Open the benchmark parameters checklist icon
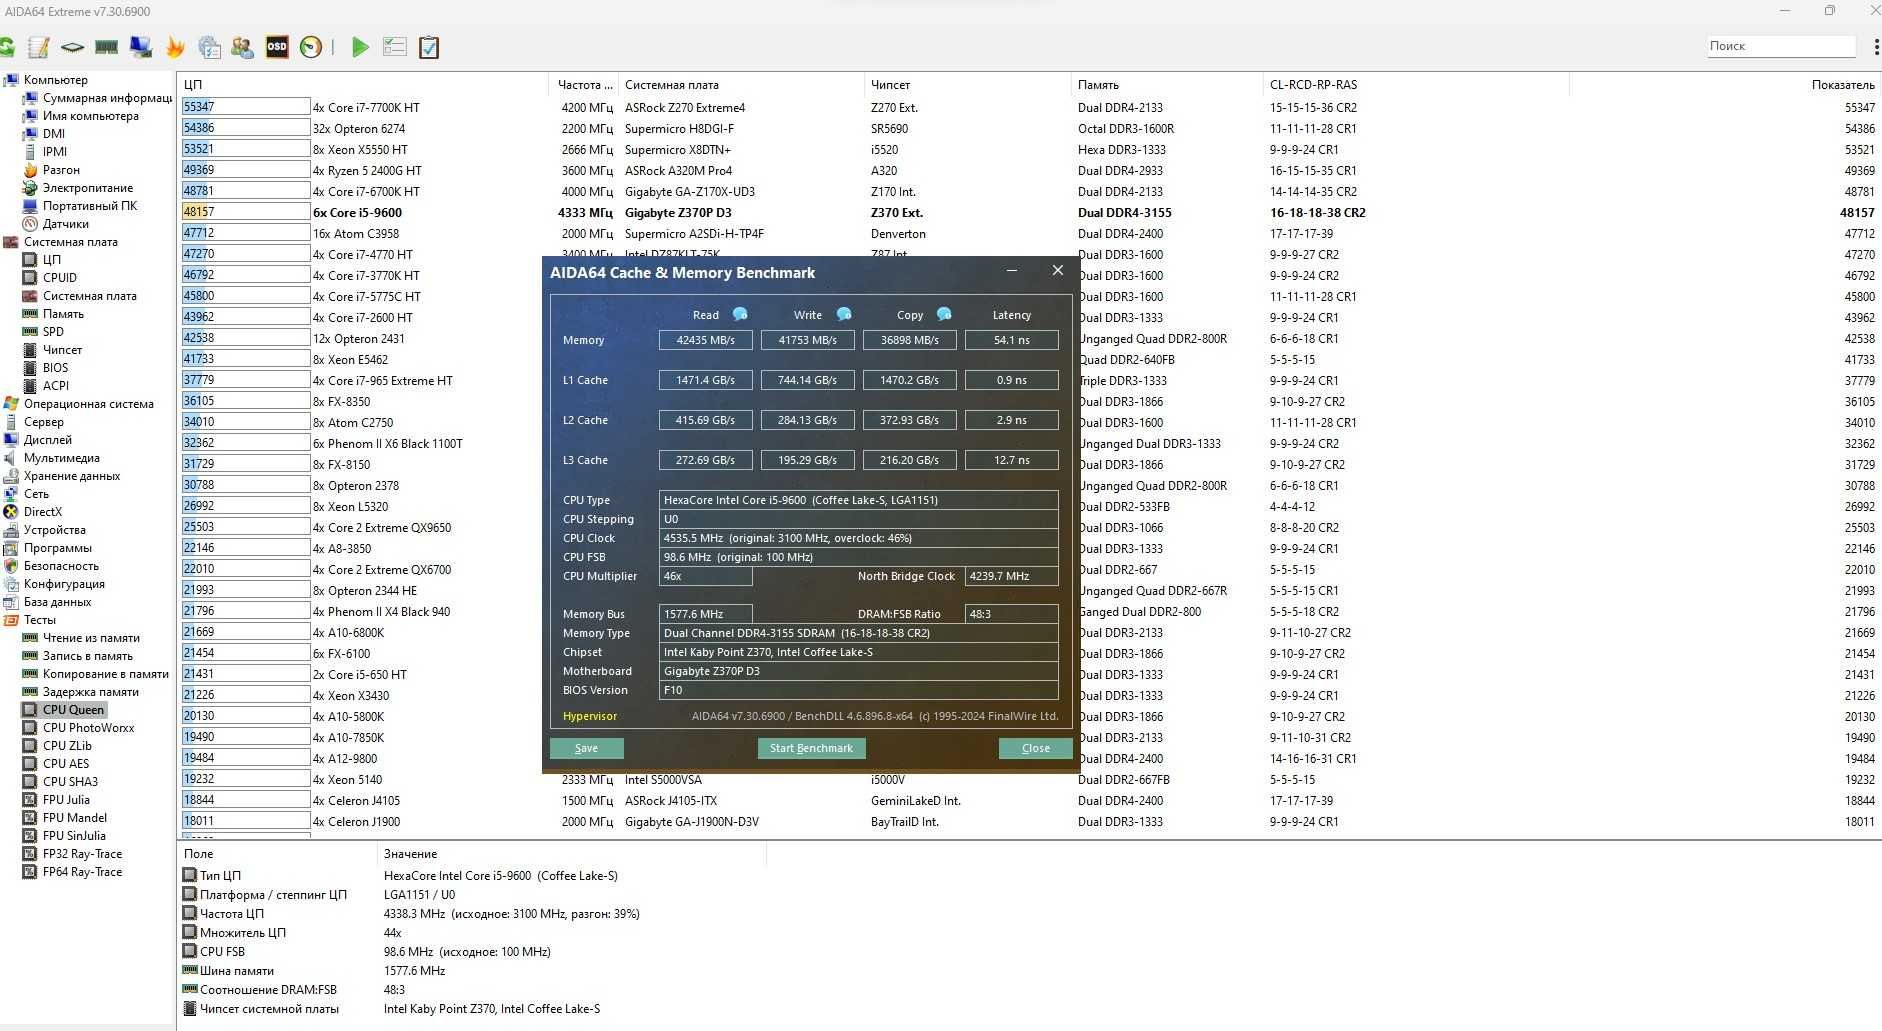The width and height of the screenshot is (1882, 1031). click(395, 47)
